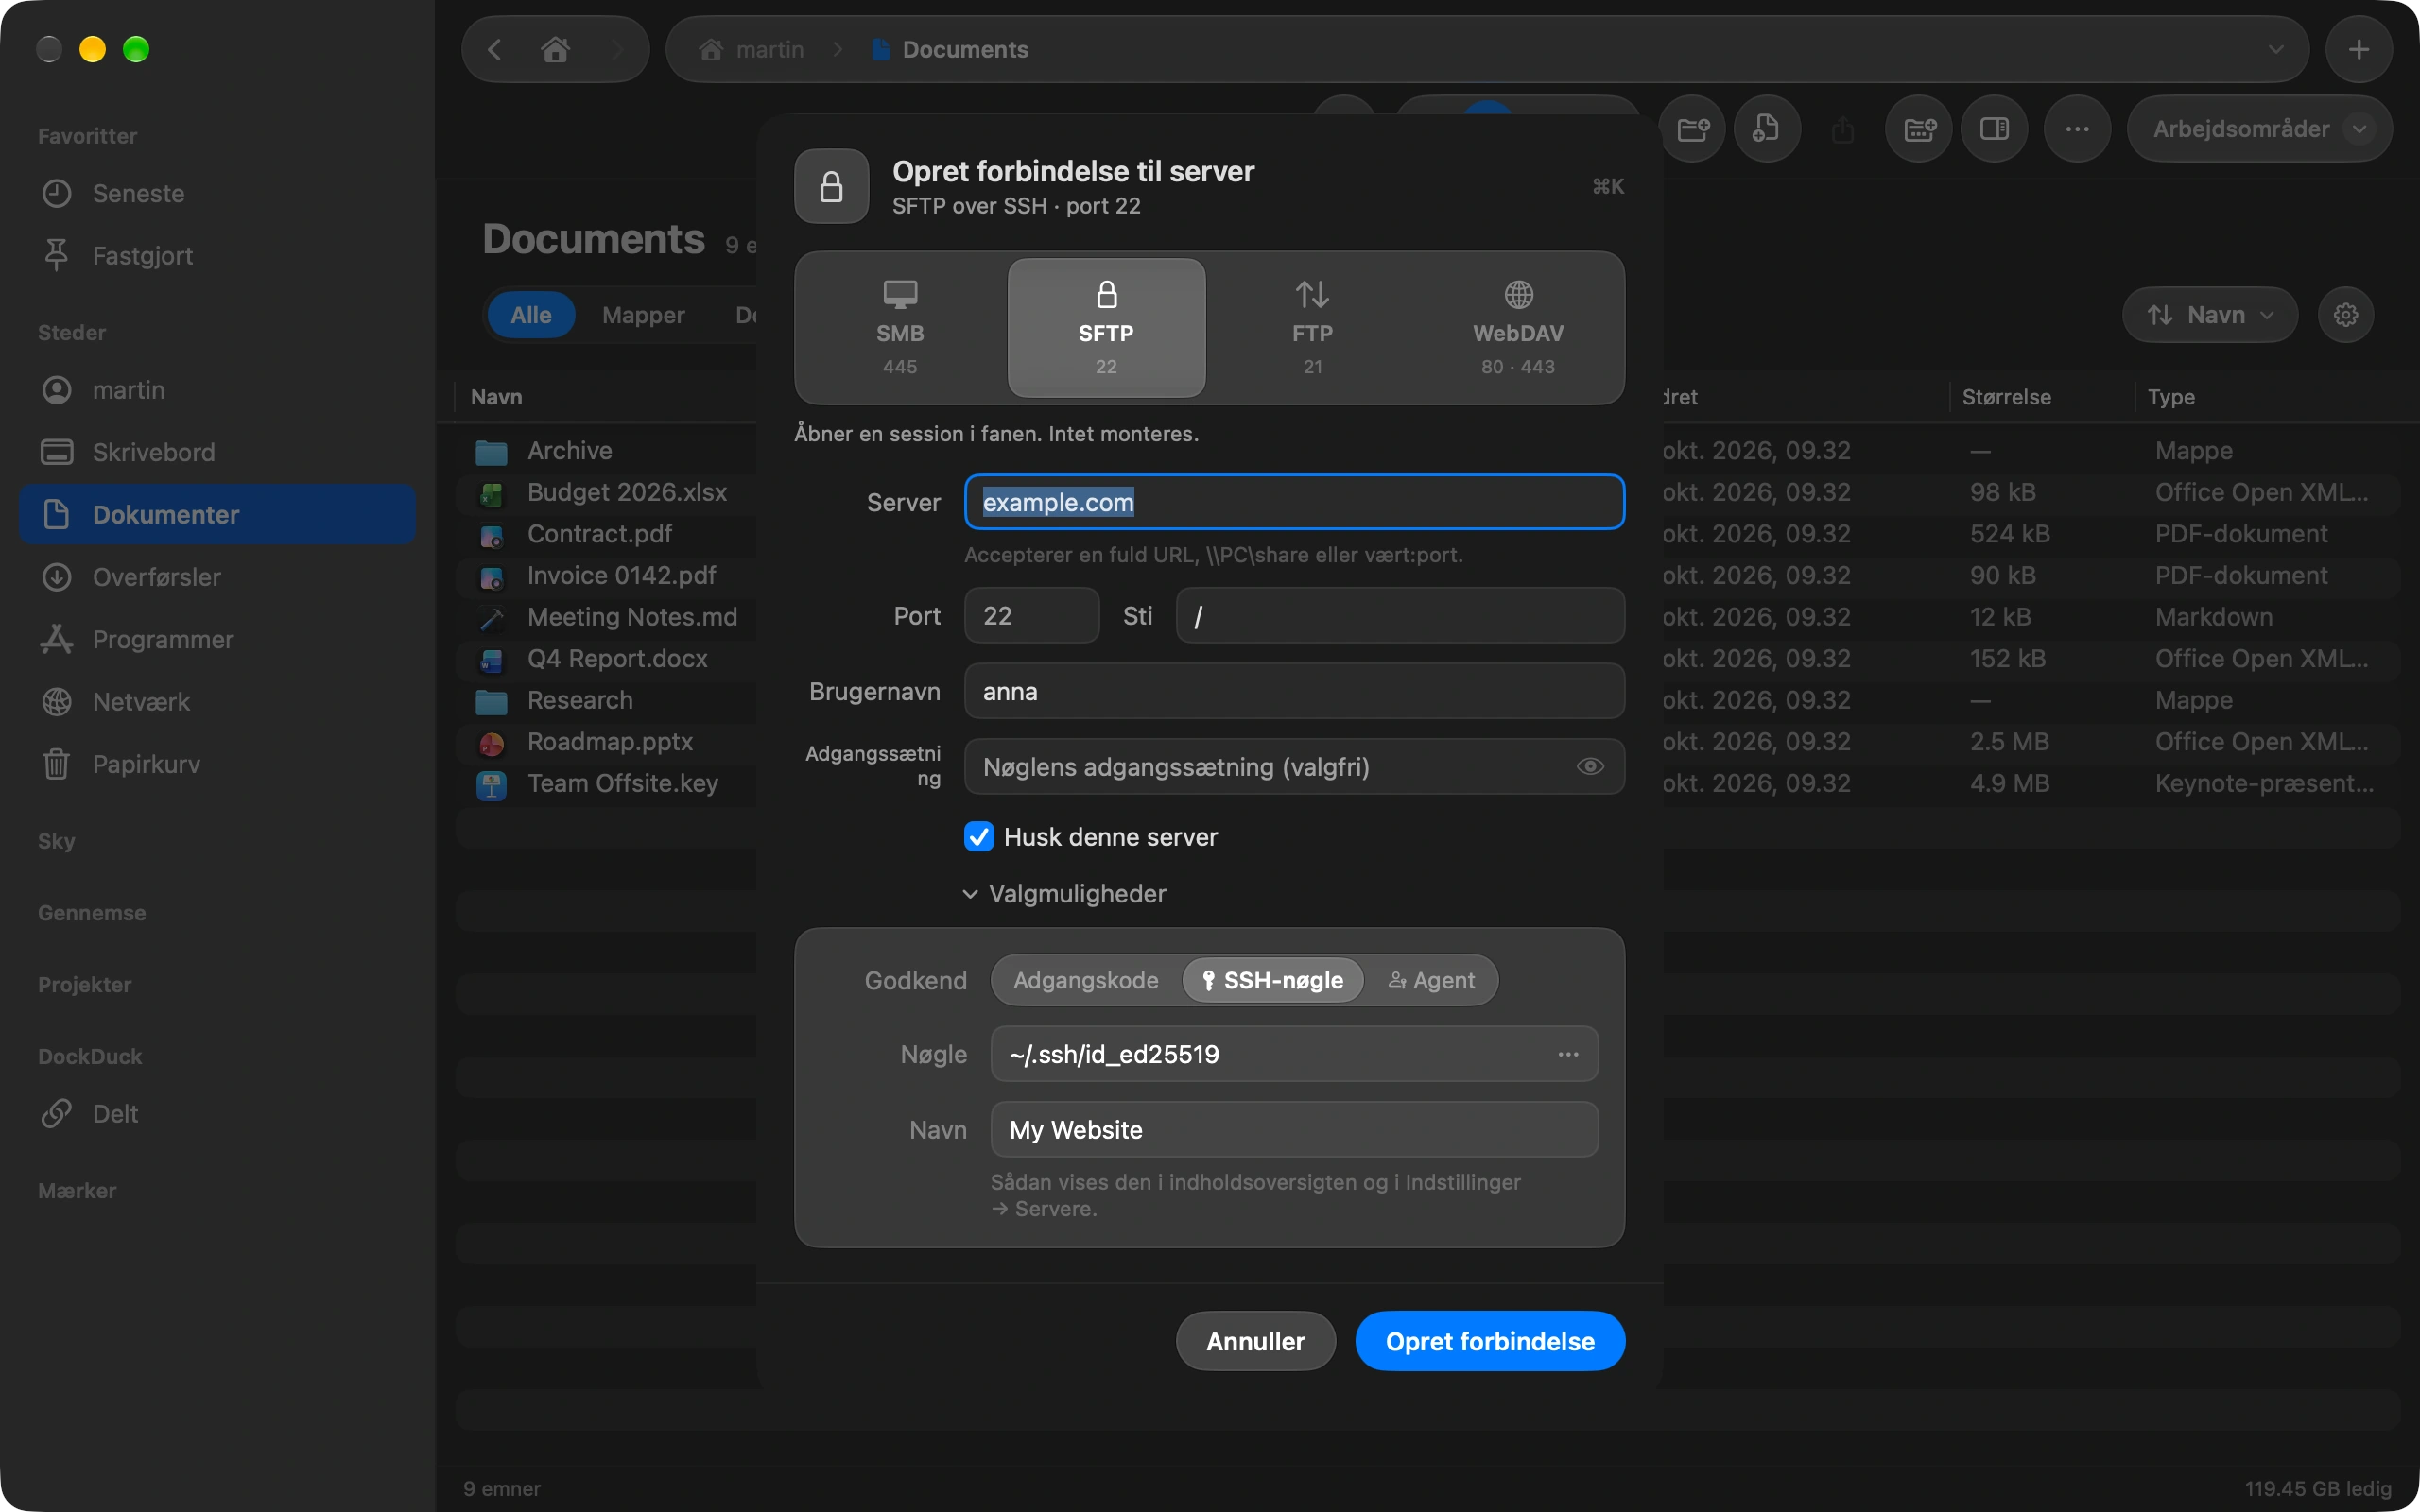Choose Agent authentication
The height and width of the screenshot is (1512, 2420).
[1431, 980]
